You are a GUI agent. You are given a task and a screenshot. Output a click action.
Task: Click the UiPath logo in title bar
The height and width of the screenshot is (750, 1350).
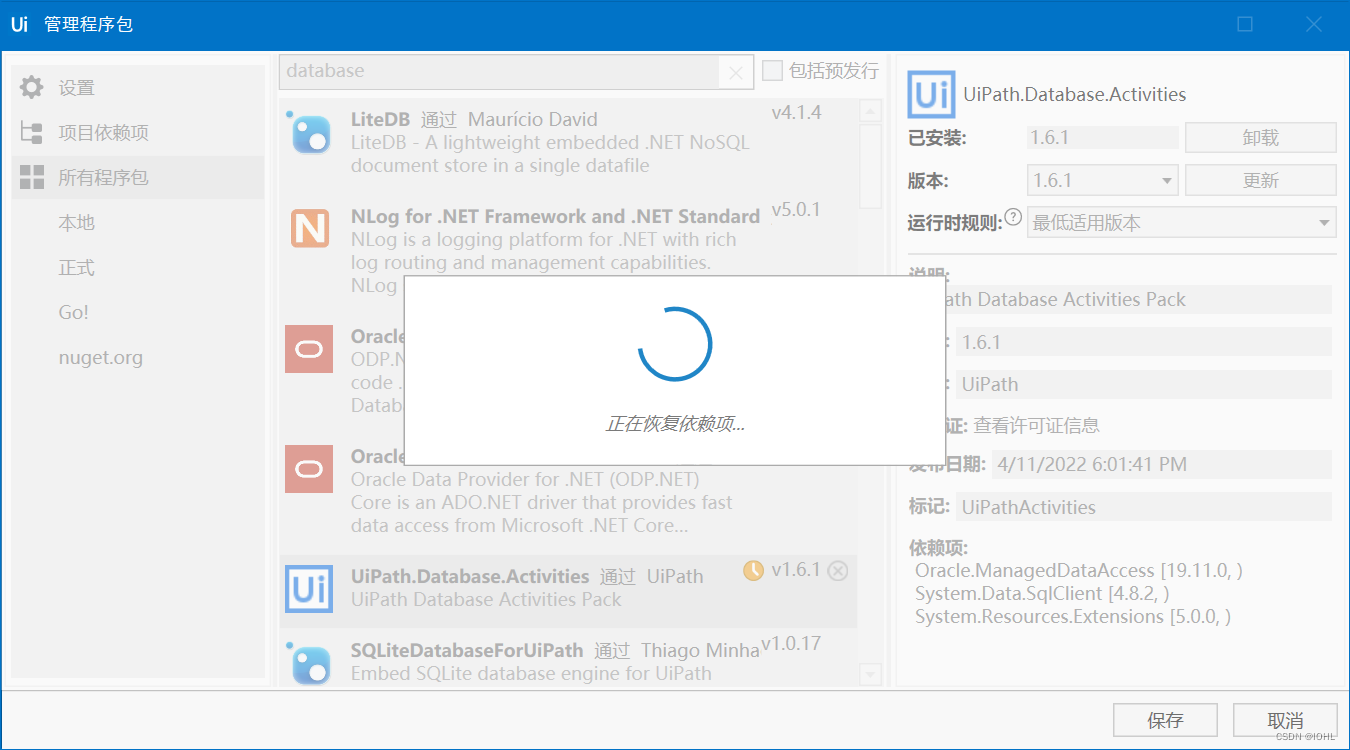pos(20,24)
